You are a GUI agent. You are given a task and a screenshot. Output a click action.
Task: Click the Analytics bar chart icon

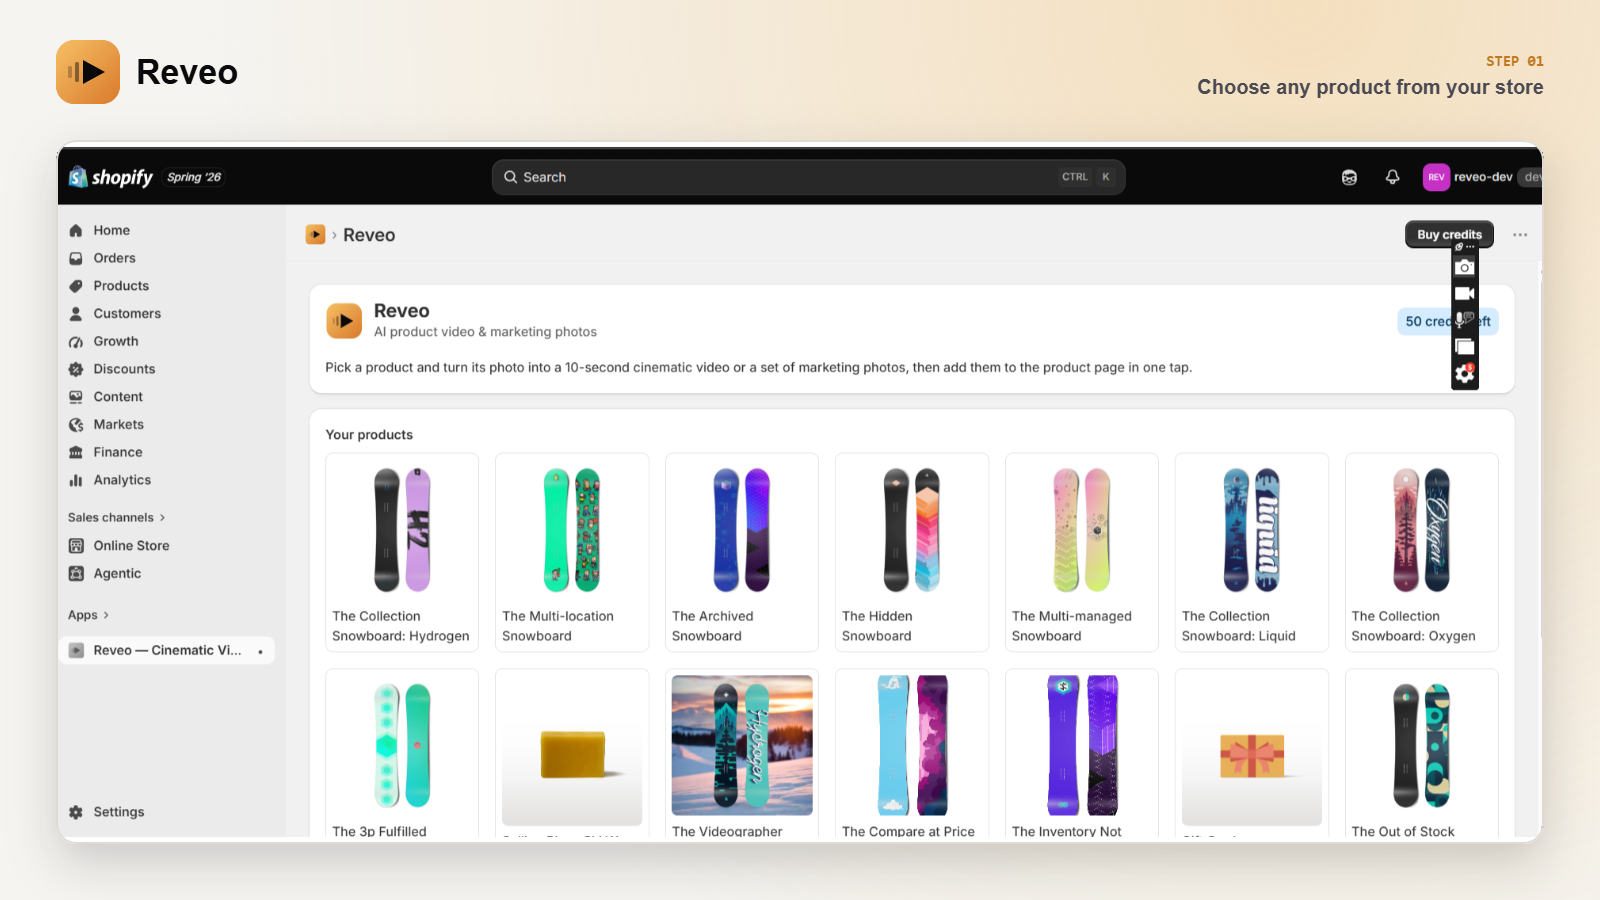76,480
